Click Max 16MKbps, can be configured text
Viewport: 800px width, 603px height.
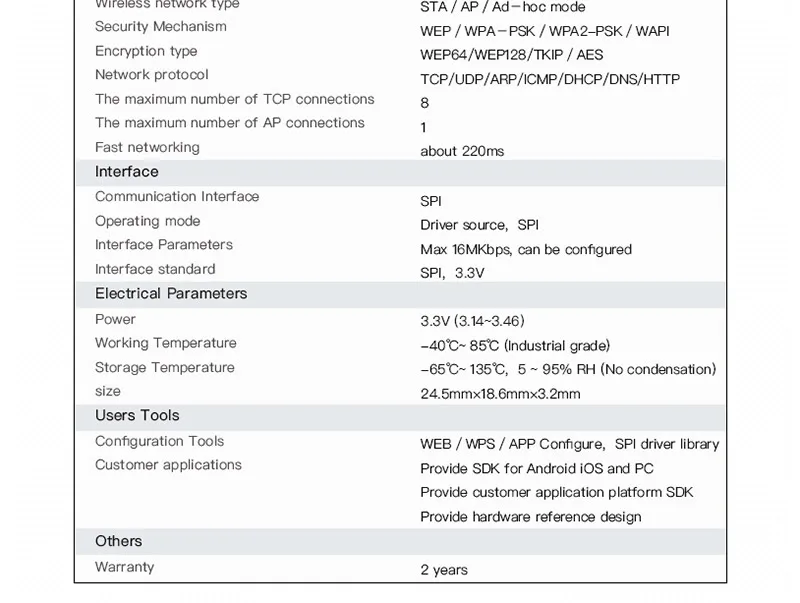pos(526,249)
